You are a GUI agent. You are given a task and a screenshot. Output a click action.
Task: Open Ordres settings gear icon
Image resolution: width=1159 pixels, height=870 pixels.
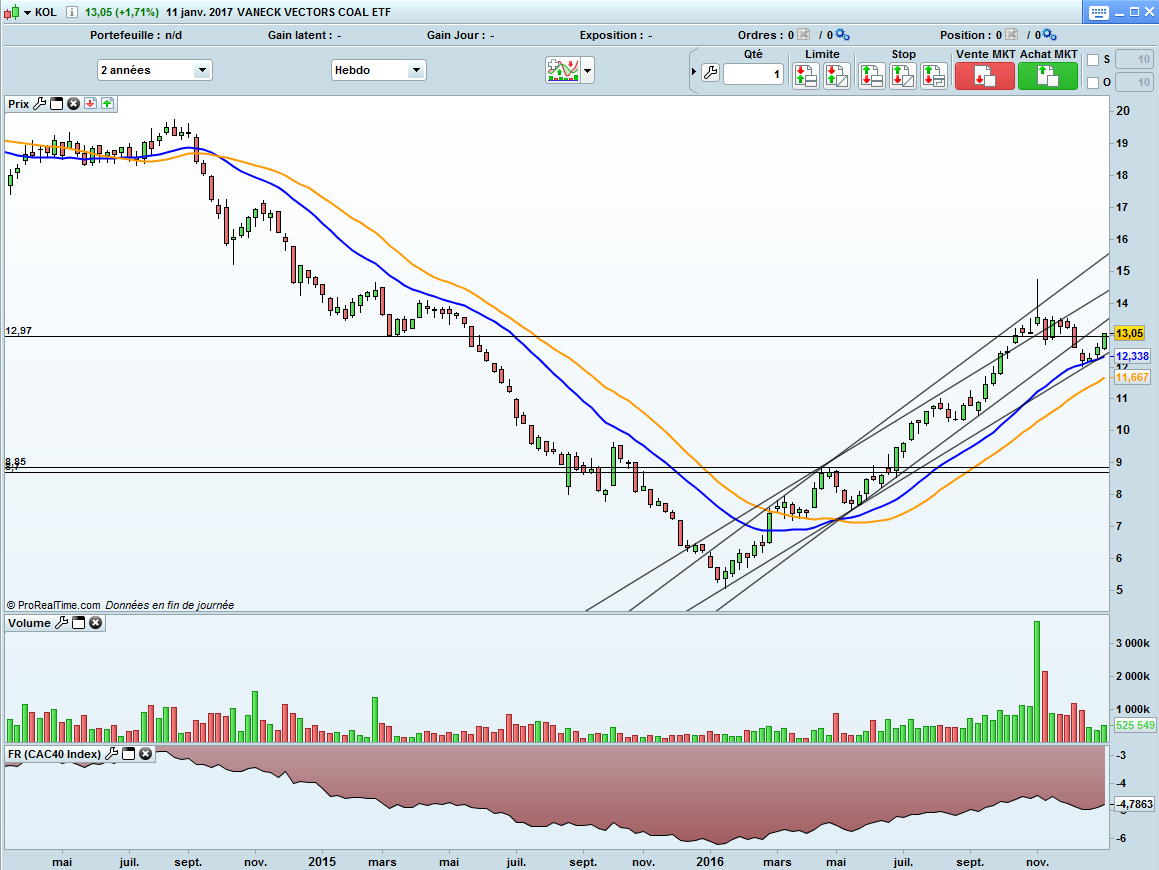tap(842, 35)
